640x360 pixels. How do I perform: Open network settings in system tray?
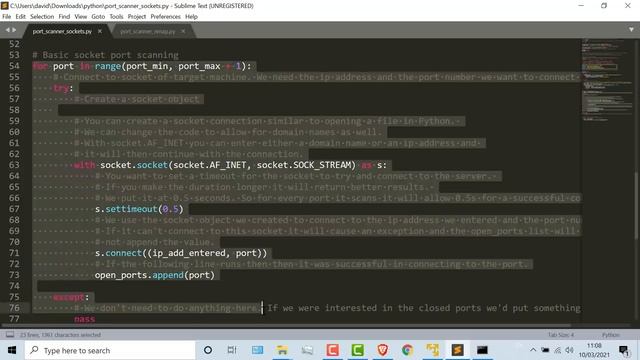[x=558, y=350]
